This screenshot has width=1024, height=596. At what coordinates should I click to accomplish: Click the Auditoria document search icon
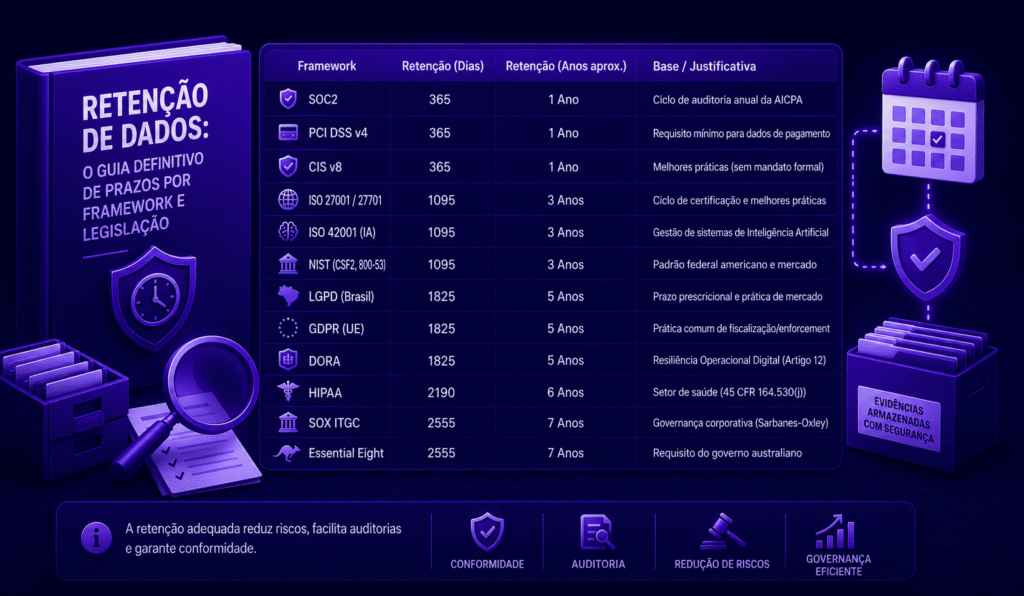point(598,533)
